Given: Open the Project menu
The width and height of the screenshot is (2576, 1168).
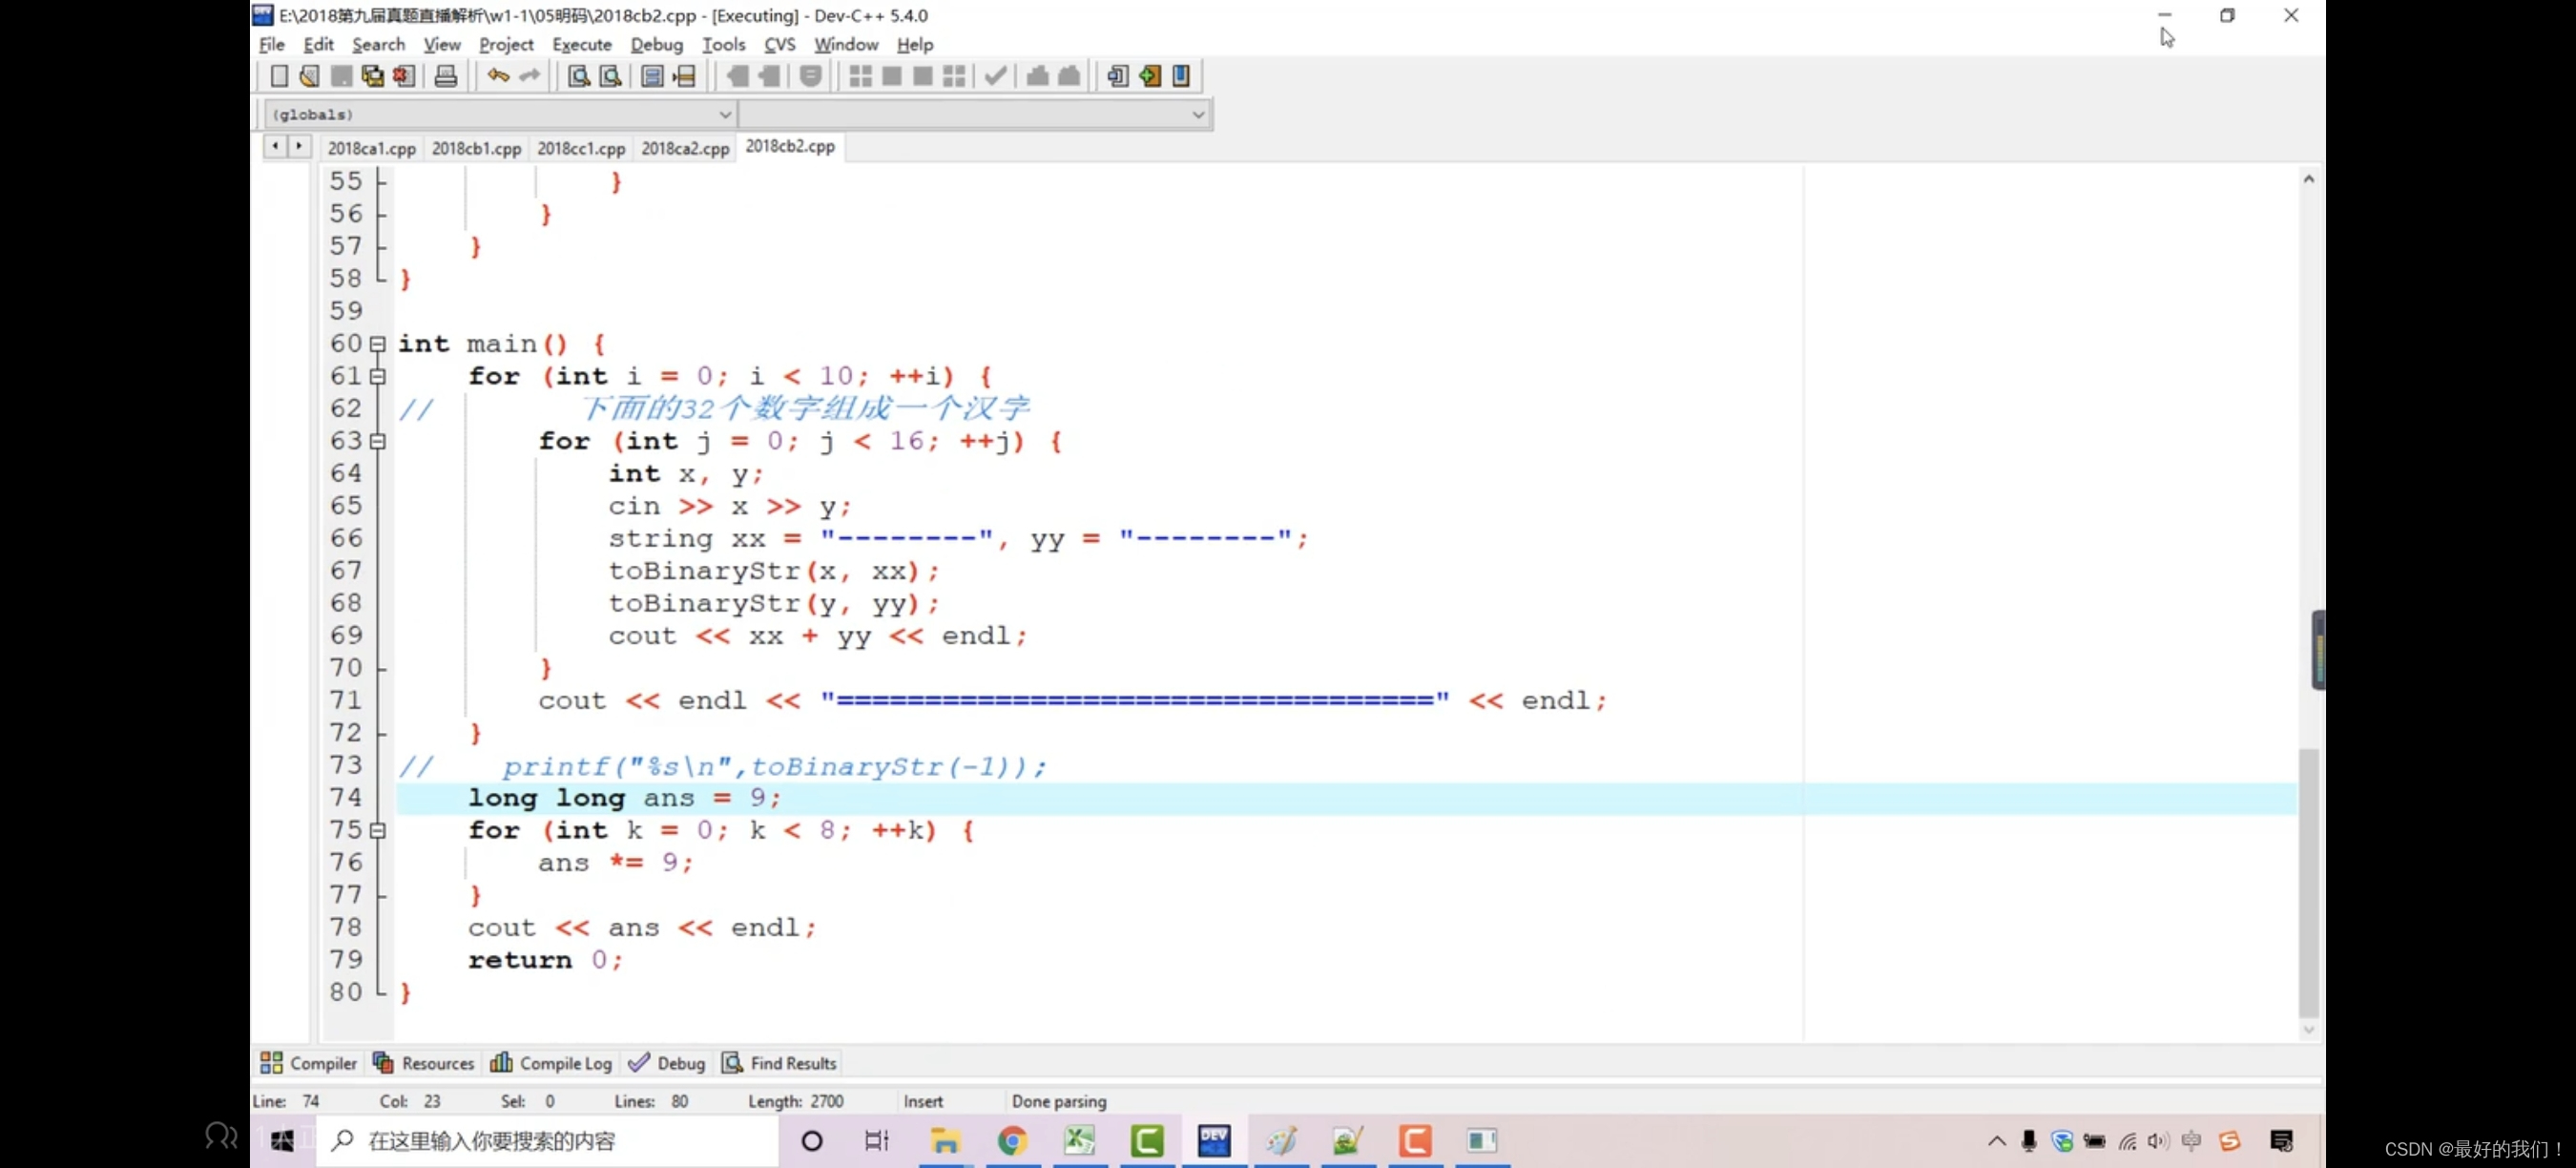Looking at the screenshot, I should pos(505,44).
